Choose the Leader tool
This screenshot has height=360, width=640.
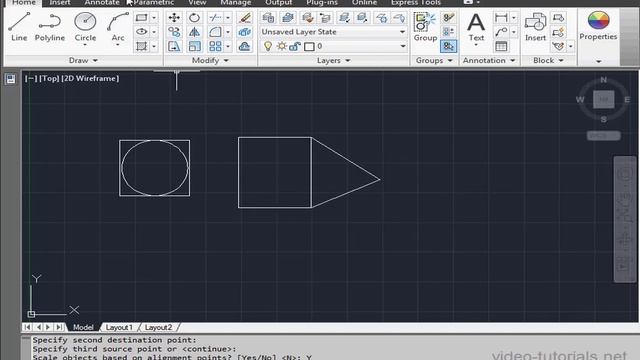point(501,32)
